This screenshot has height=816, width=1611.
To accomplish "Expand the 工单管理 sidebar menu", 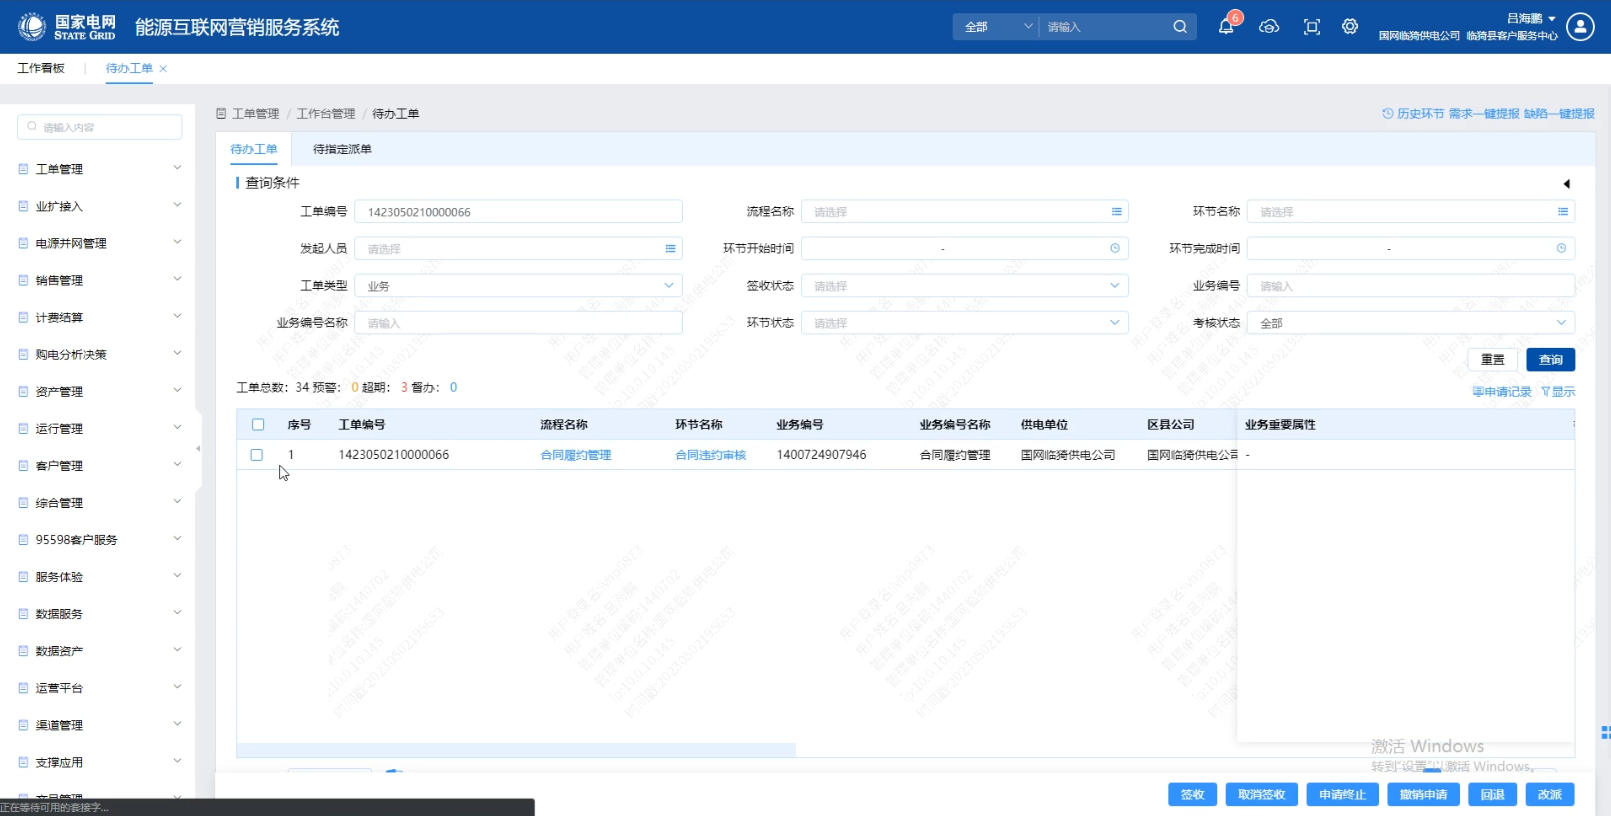I will click(100, 169).
